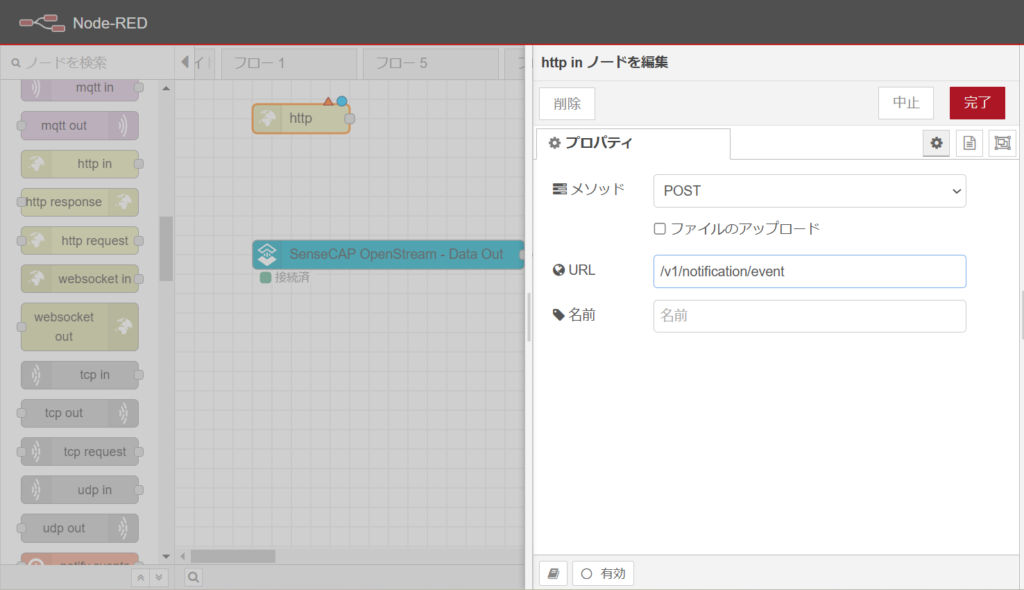This screenshot has width=1024, height=590.
Task: Toggle the 有効 enabled state button
Action: point(603,574)
